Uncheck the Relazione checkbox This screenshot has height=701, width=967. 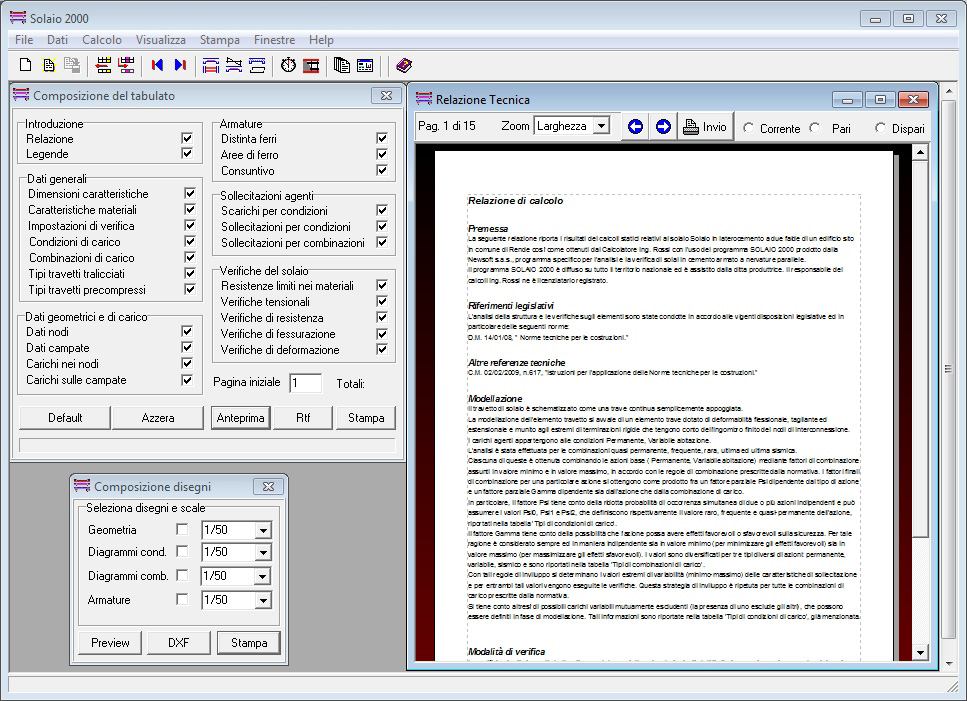pyautogui.click(x=187, y=138)
